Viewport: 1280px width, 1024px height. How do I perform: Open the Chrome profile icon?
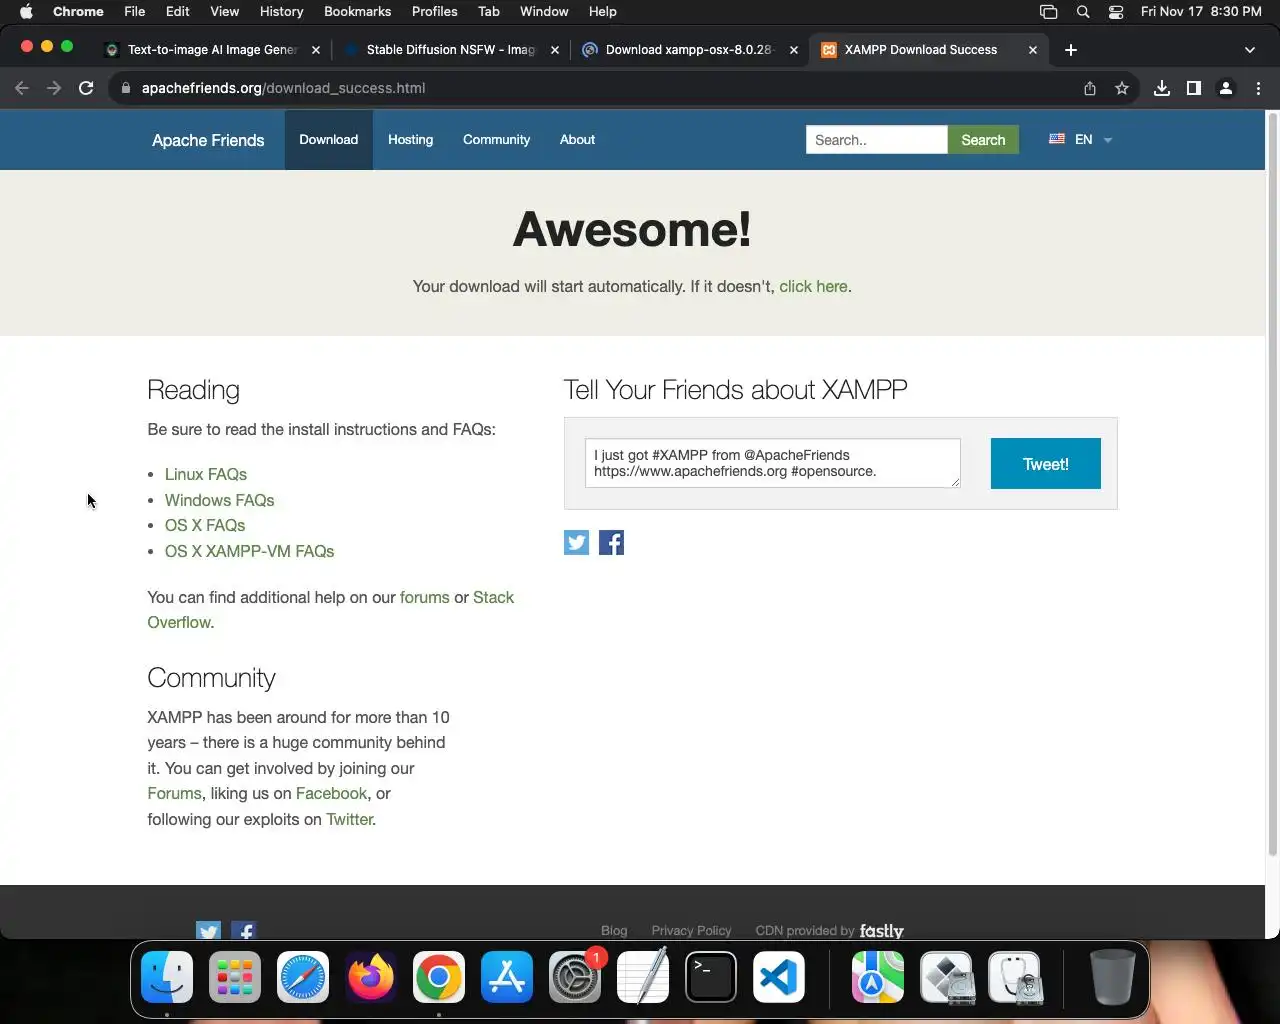point(1226,88)
